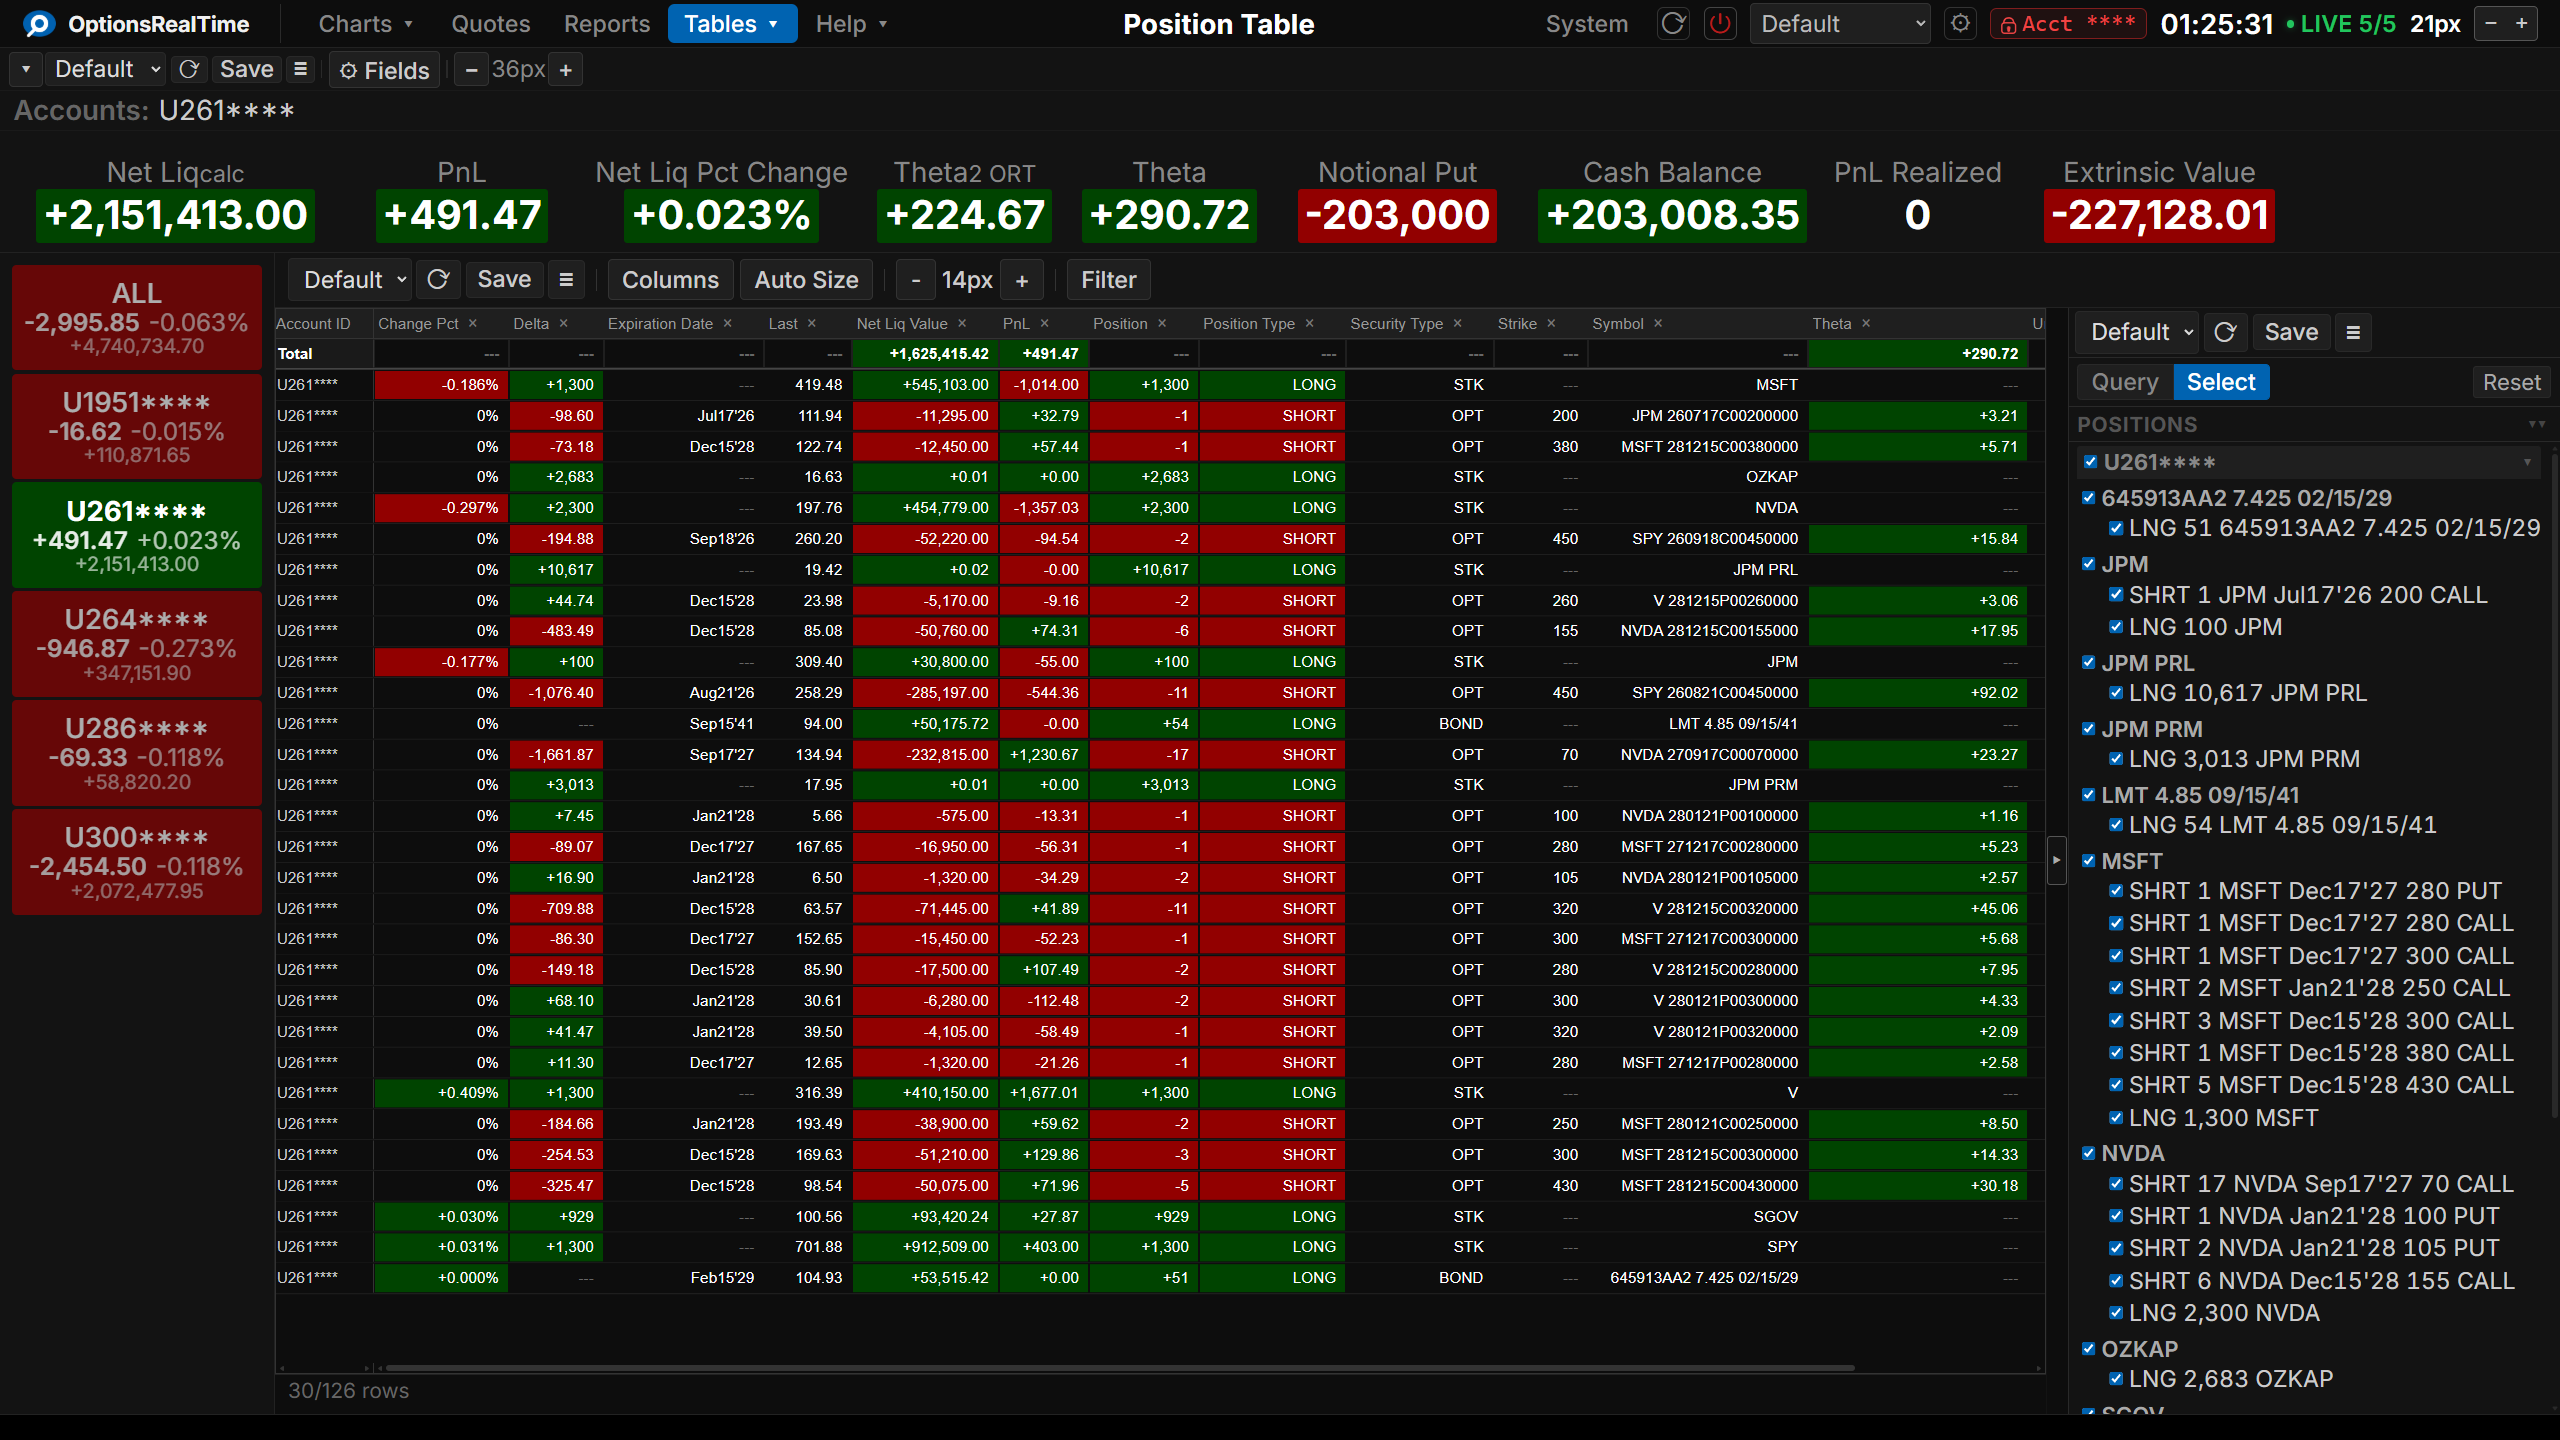Remove the PnL column

tap(1044, 323)
